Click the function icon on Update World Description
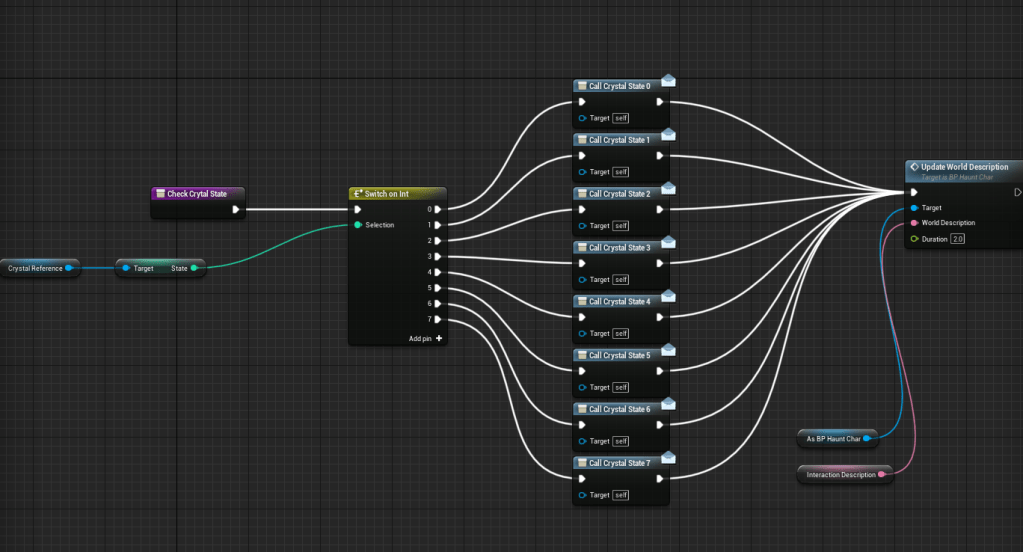1023x552 pixels. click(x=914, y=167)
